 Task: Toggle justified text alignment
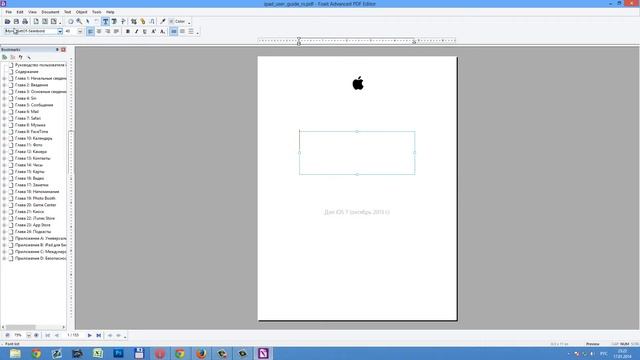click(x=116, y=31)
